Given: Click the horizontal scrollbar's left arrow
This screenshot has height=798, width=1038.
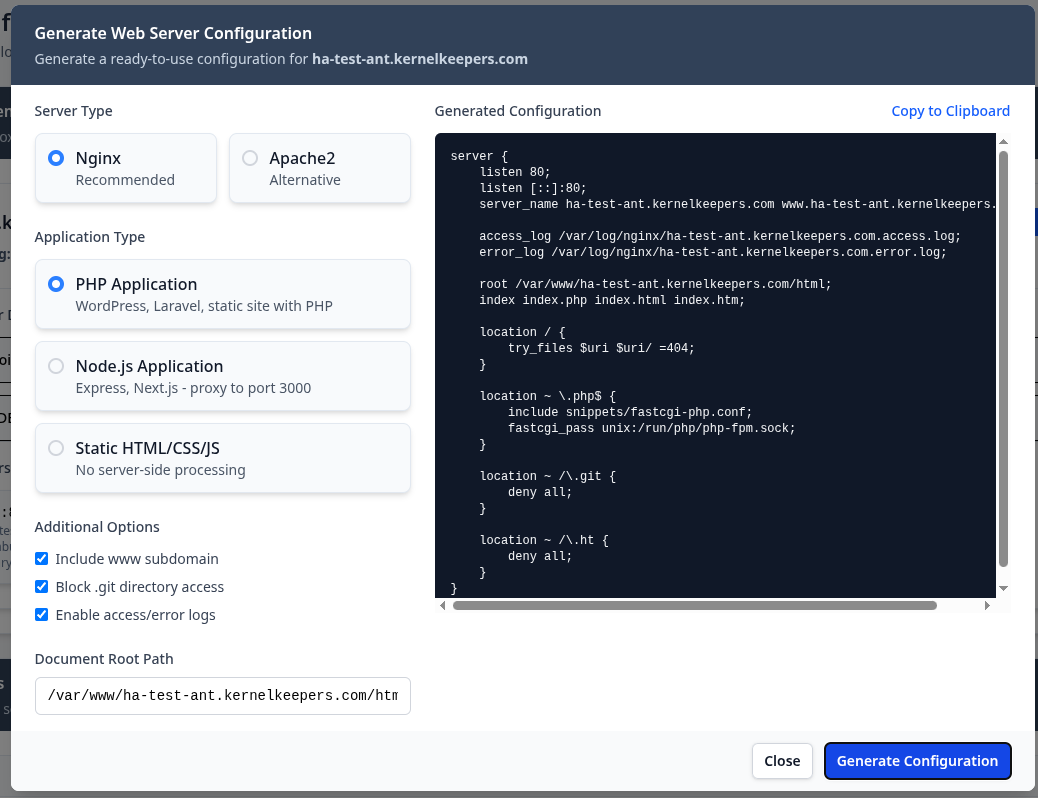Looking at the screenshot, I should coord(443,605).
